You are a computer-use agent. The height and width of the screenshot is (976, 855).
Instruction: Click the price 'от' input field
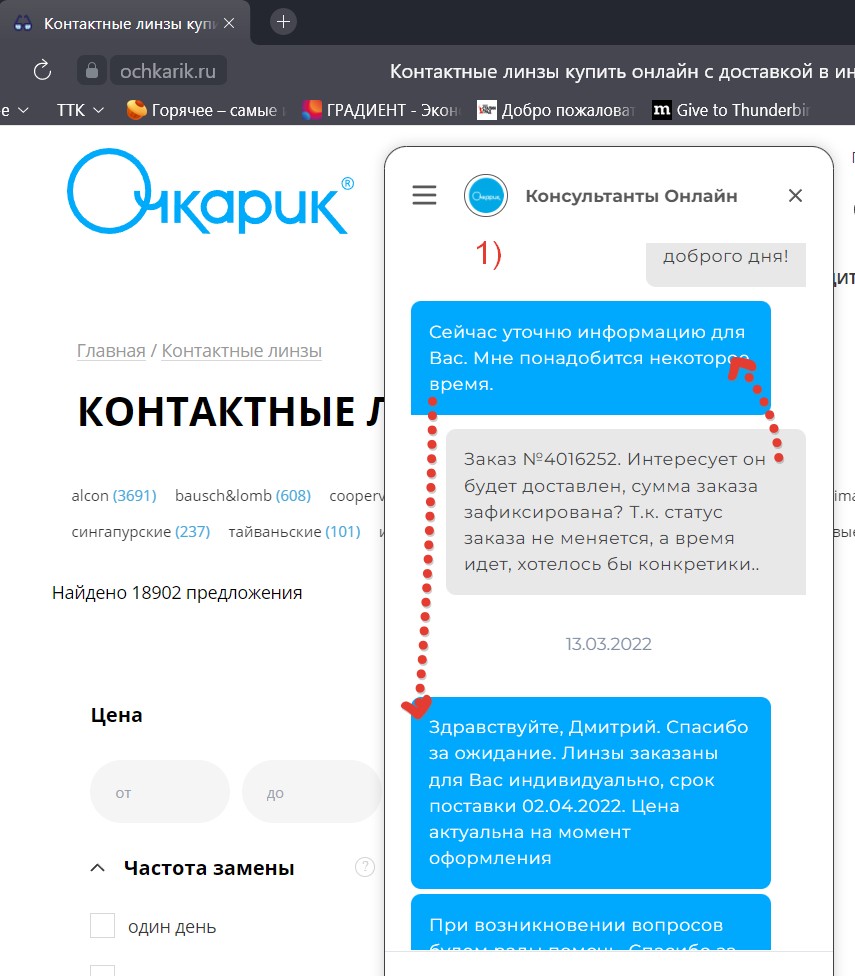[160, 792]
